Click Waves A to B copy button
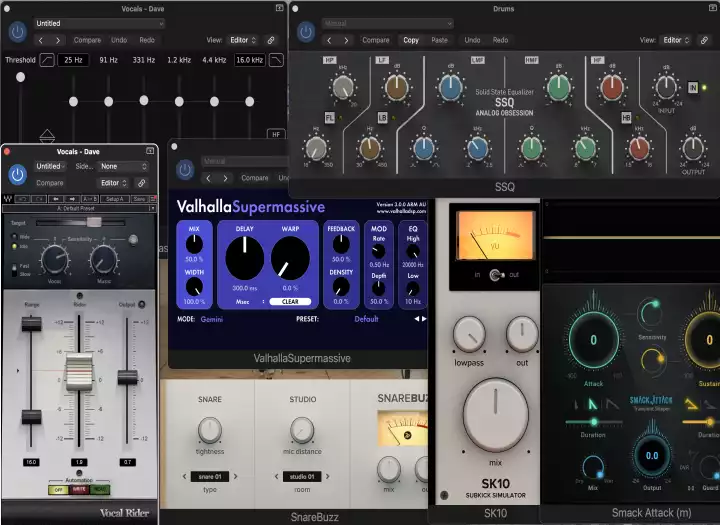 click(90, 199)
